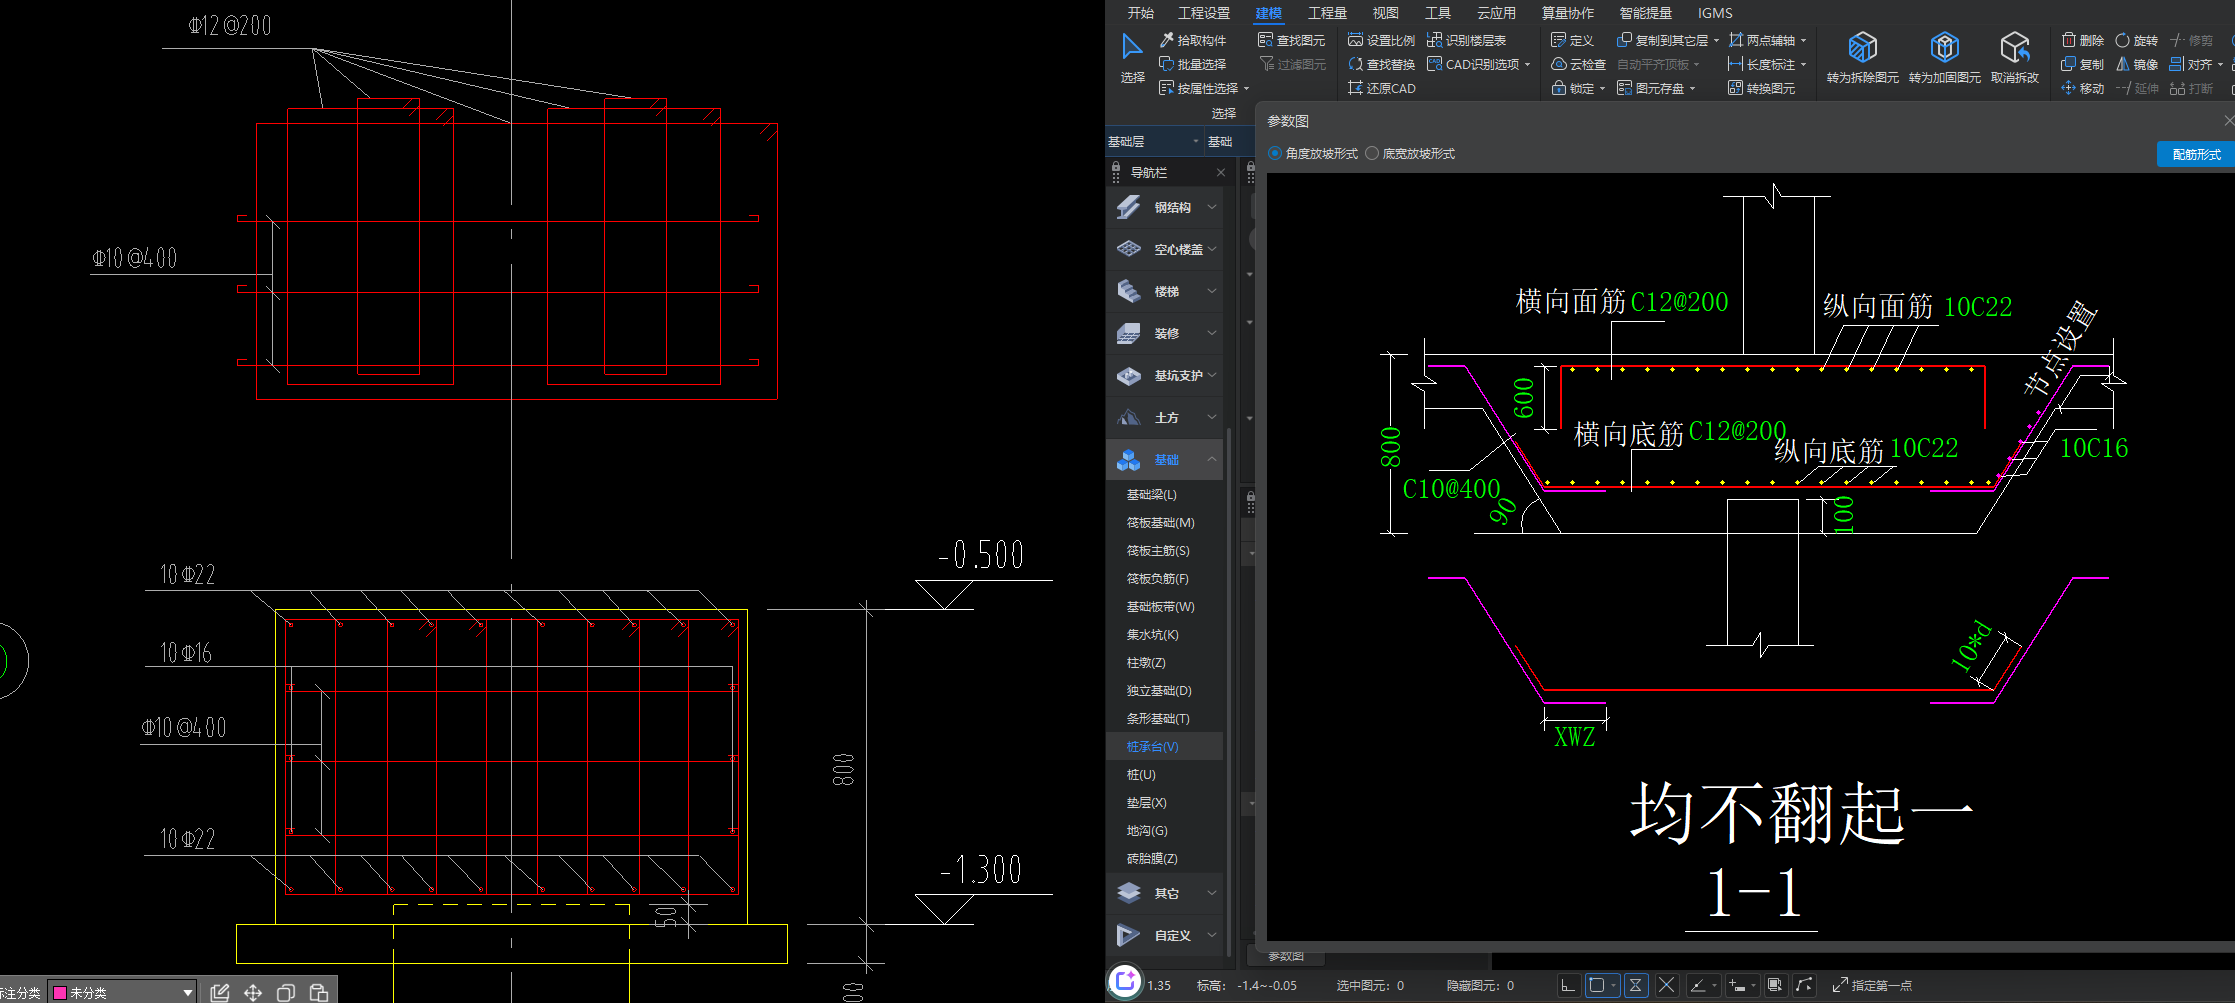Screen dimensions: 2235x1003
Task: Click the move icon in annotation toolbar
Action: point(253,993)
